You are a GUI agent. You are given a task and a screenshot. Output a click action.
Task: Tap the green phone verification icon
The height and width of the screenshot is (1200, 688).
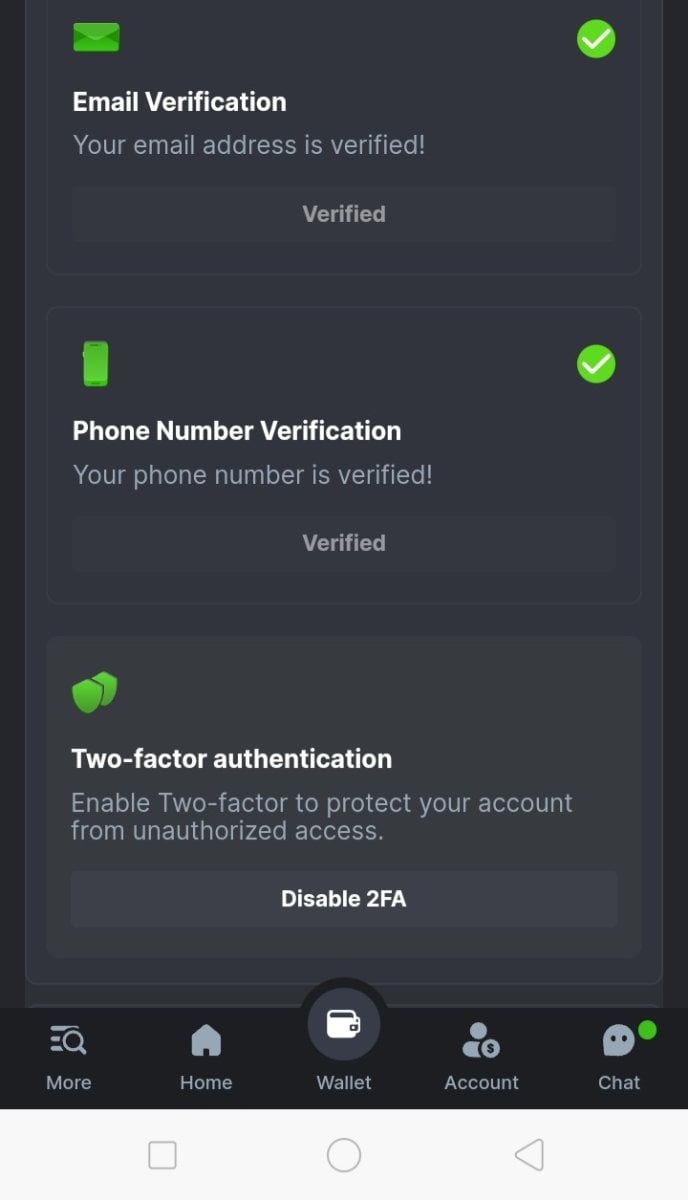pyautogui.click(x=96, y=364)
